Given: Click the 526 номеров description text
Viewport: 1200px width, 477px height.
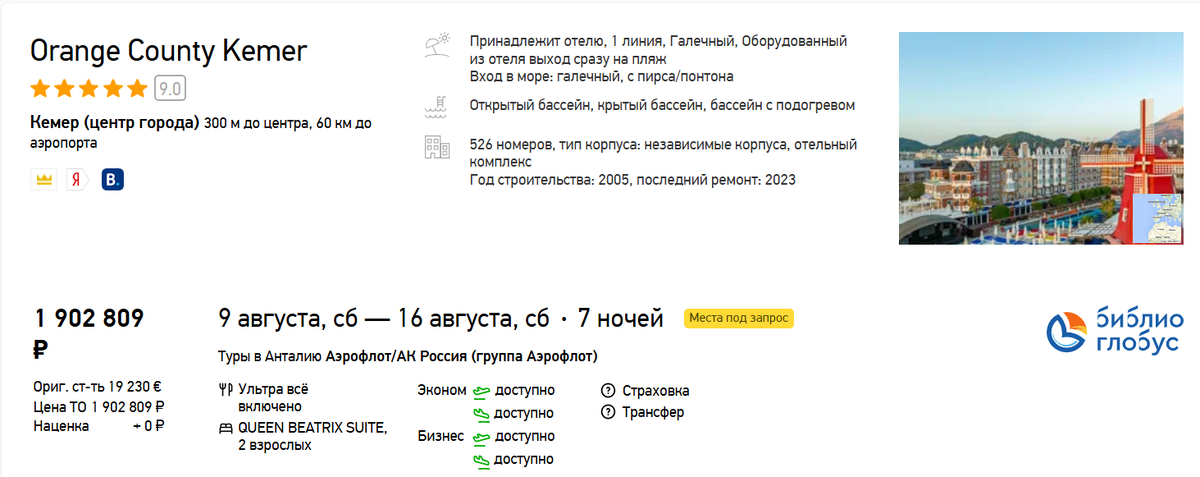Looking at the screenshot, I should point(663,153).
